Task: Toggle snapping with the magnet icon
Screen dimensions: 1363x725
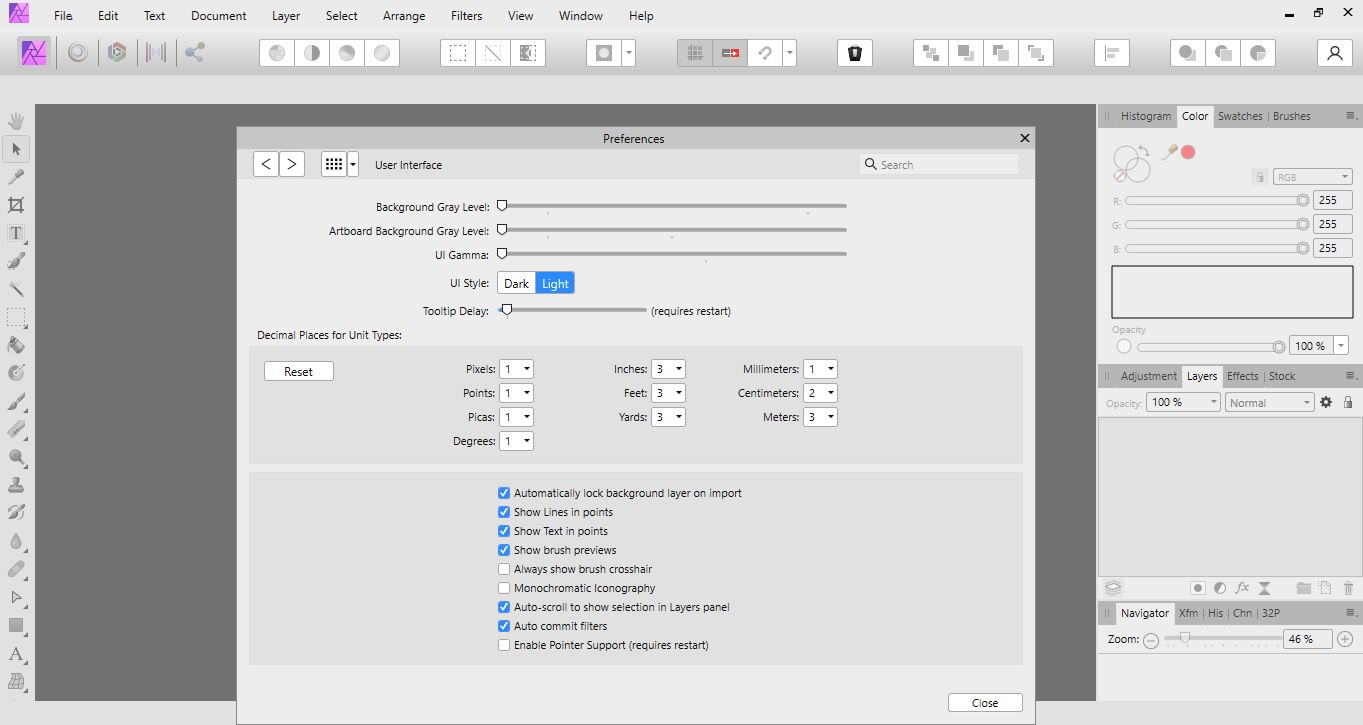Action: (x=766, y=52)
